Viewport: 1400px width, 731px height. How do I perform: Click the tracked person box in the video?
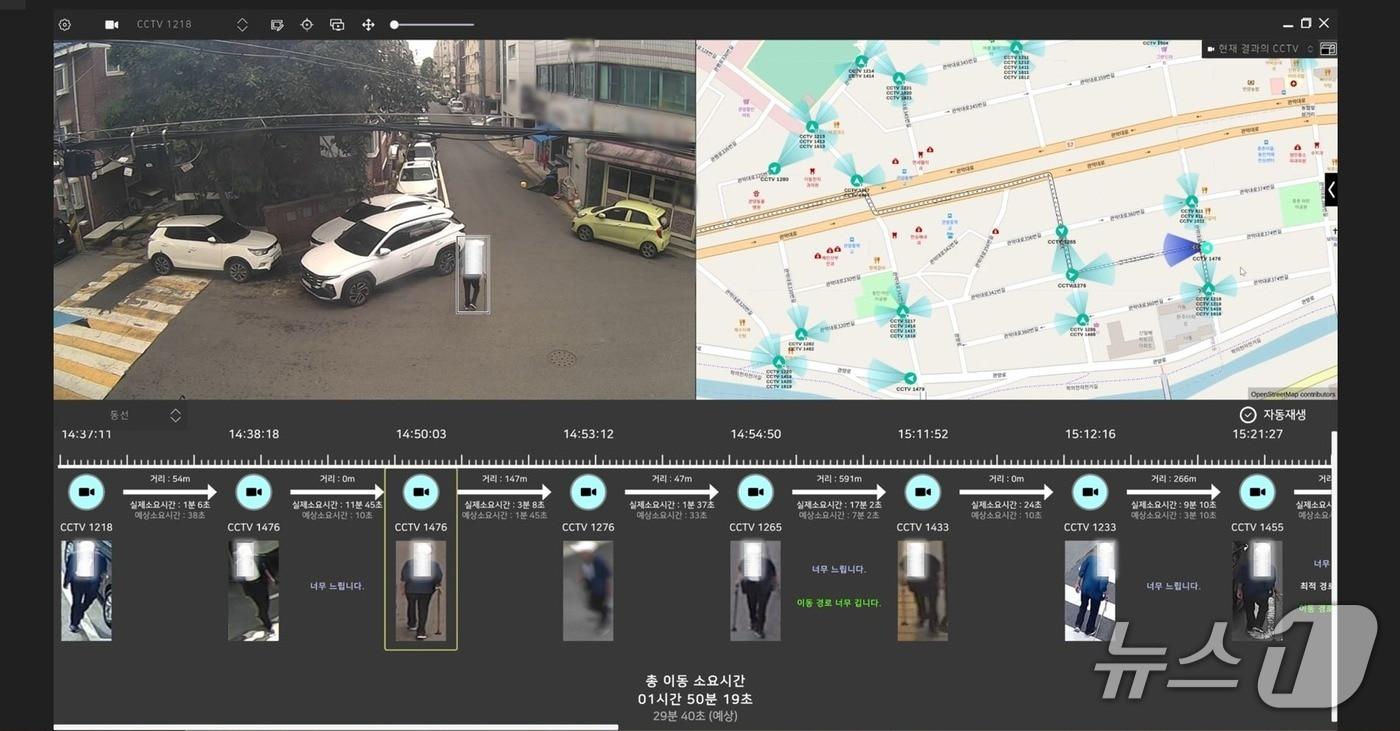point(473,274)
